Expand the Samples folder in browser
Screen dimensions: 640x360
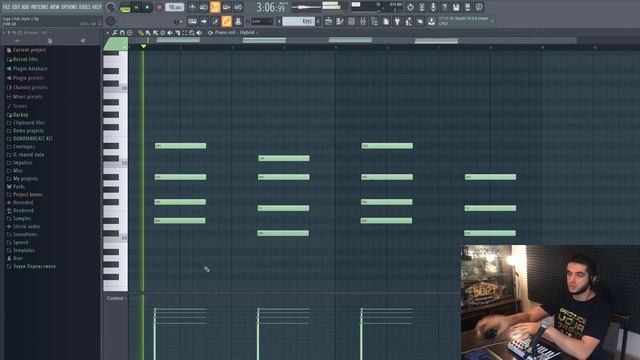(22, 218)
